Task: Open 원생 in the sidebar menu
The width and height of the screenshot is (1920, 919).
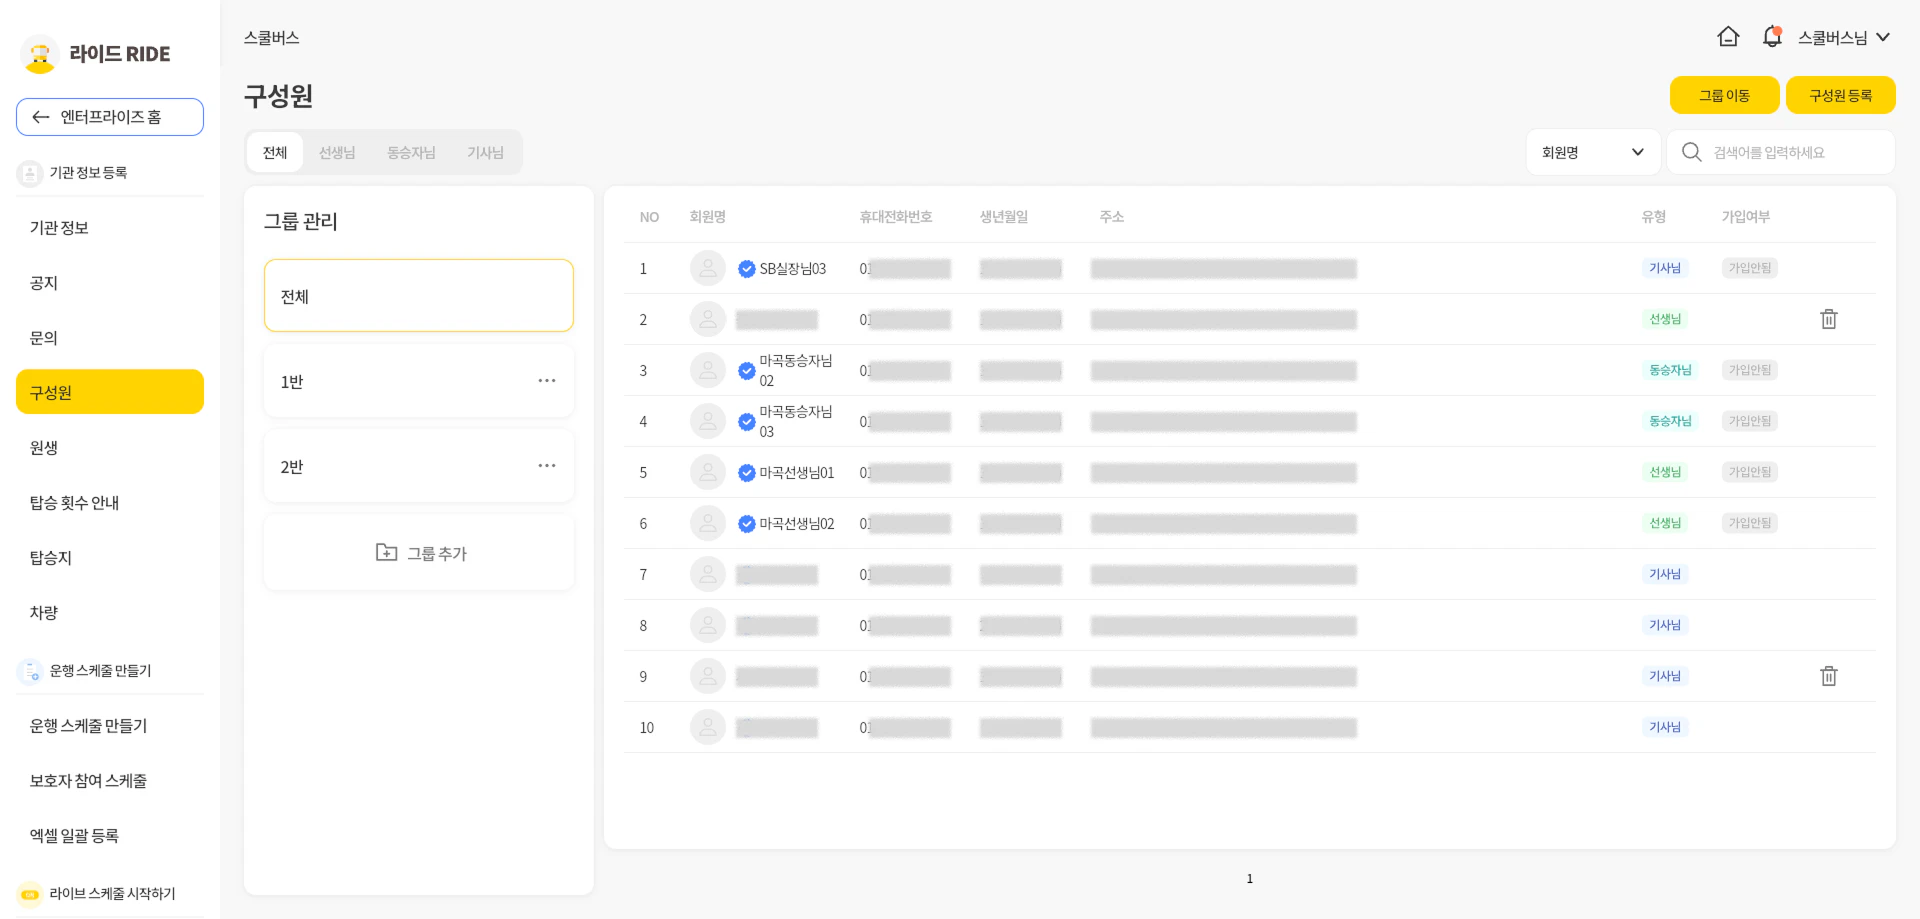Action: pos(44,448)
